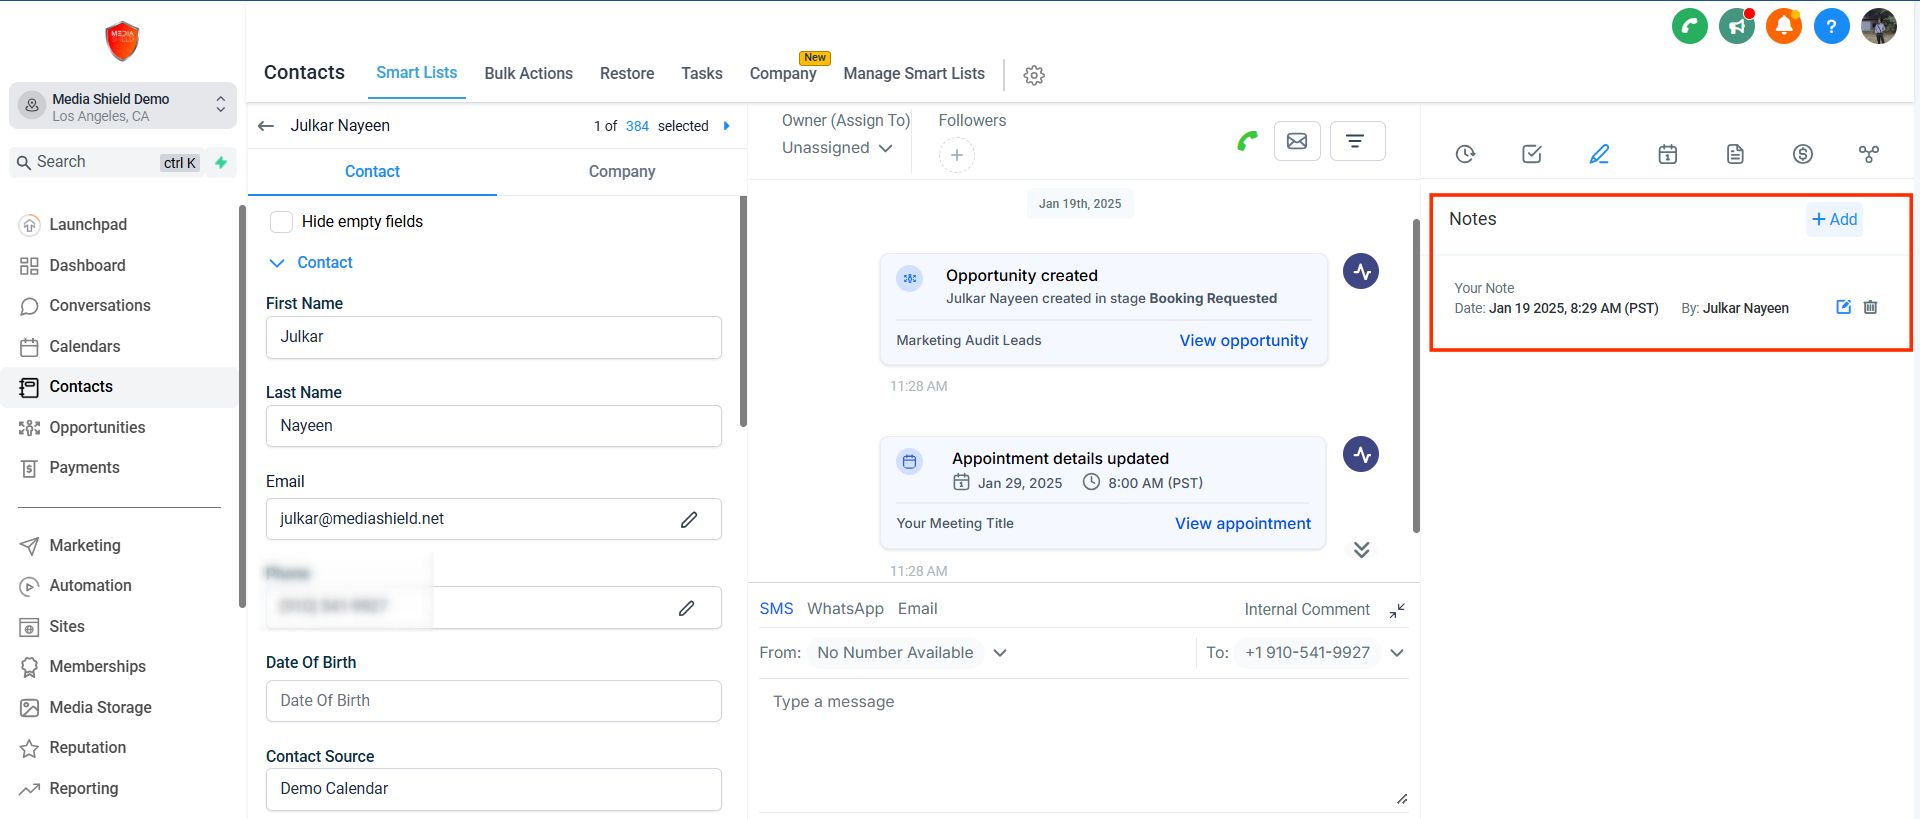Click activity icon beside Appointment details updated
1920x819 pixels.
coord(1361,454)
